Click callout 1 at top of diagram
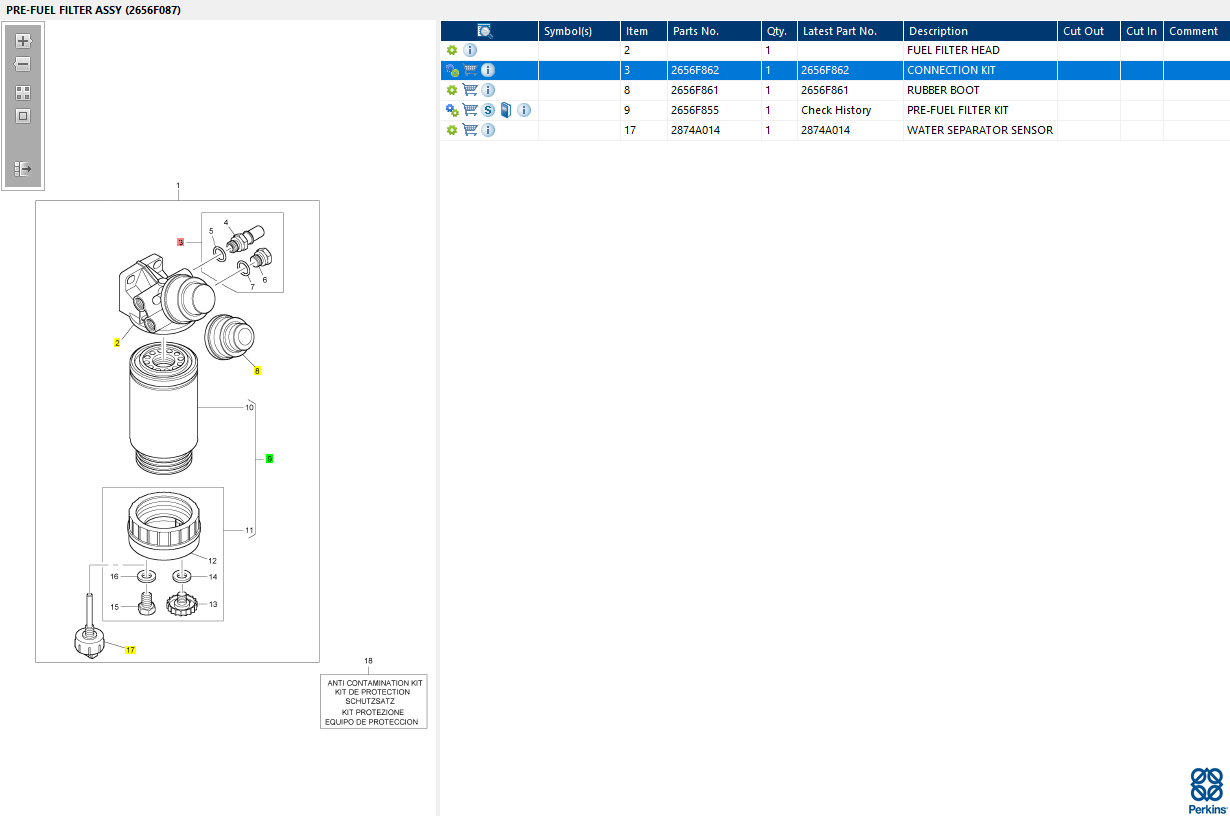Screen dimensions: 1230x816 click(x=178, y=186)
